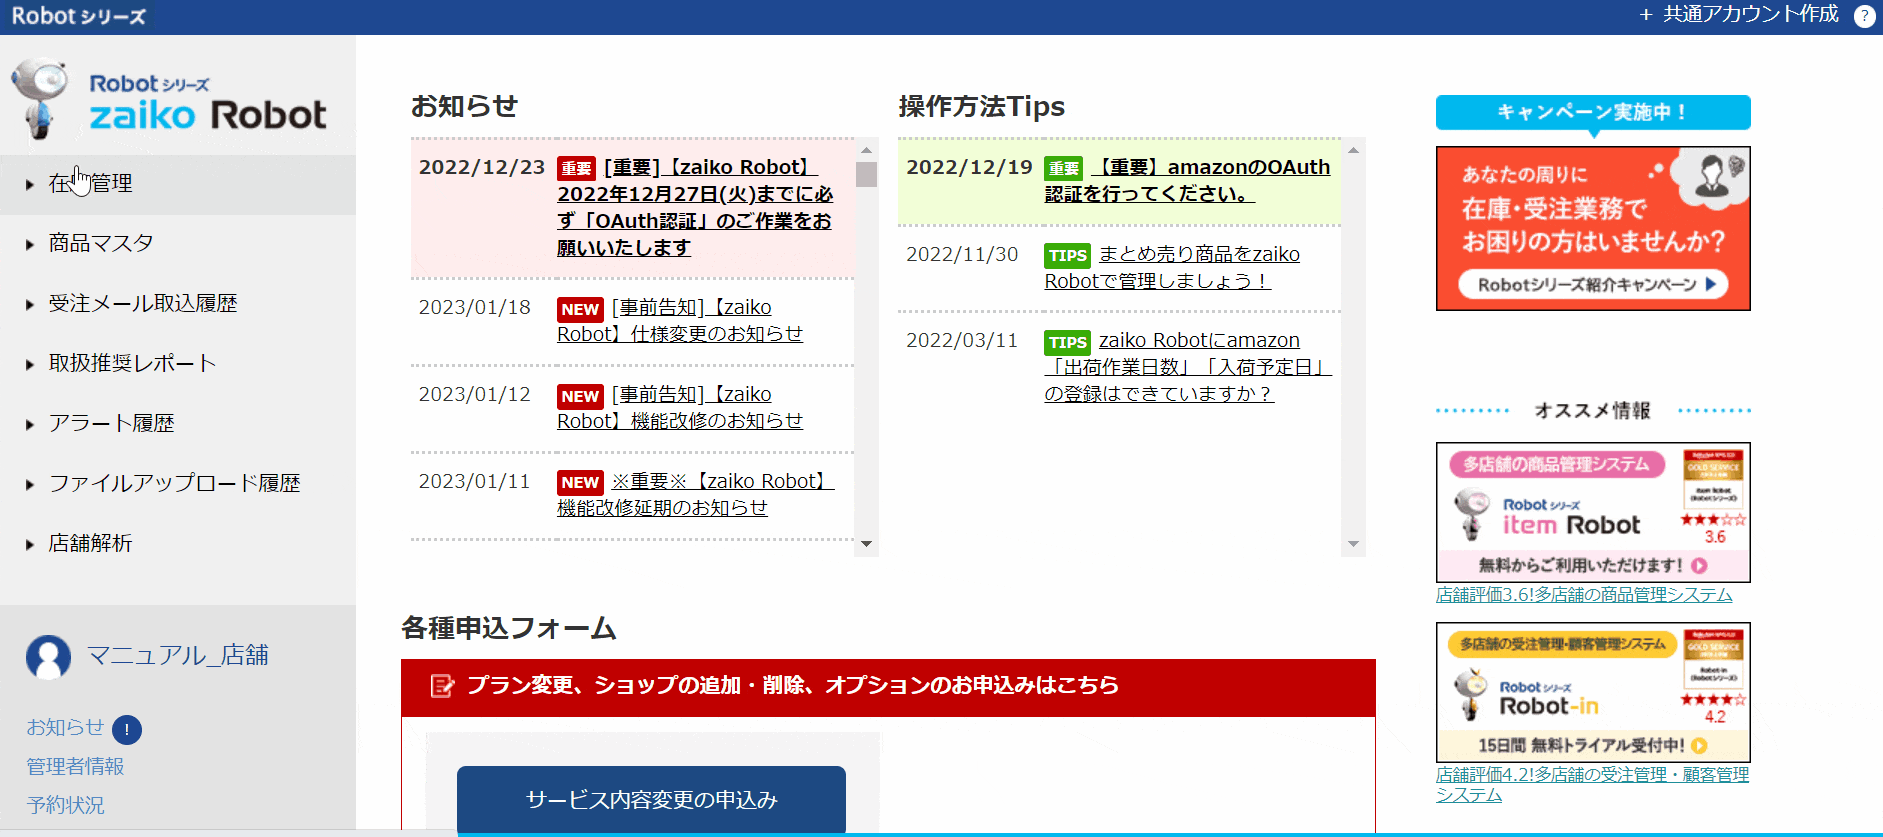The width and height of the screenshot is (1883, 837).
Task: Click サービス内容変更の申込み button
Action: pos(651,800)
